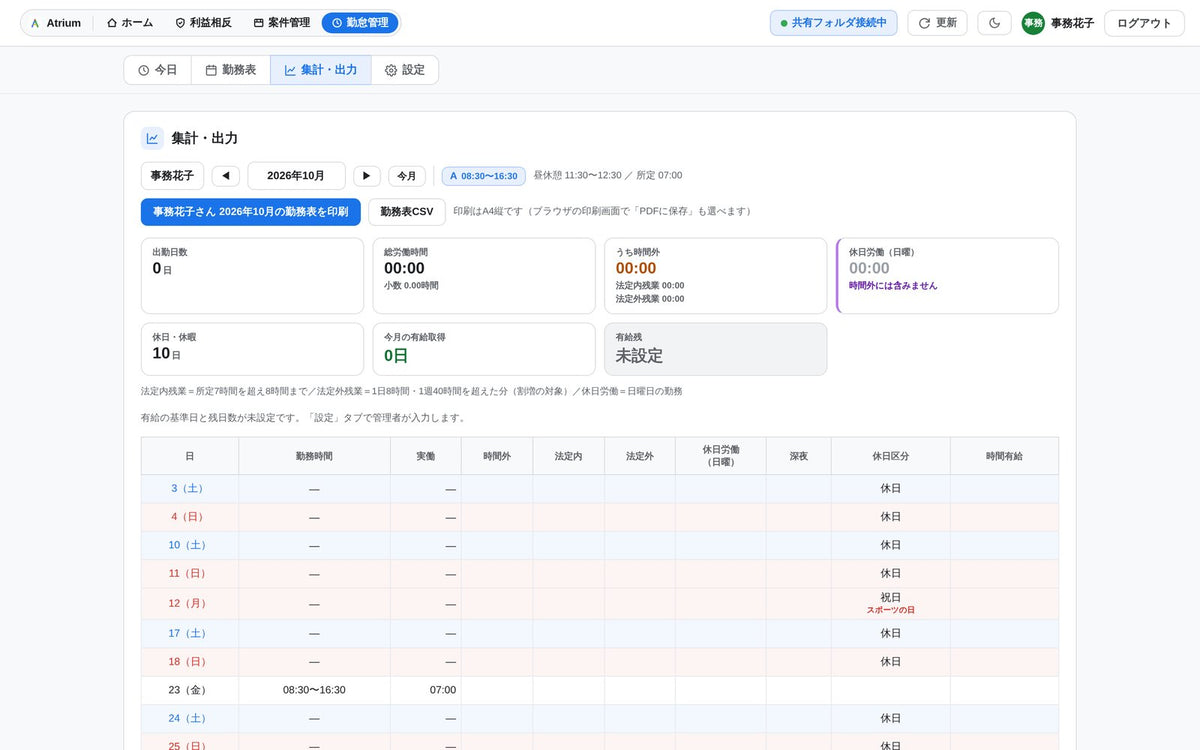Open 利益相反 navigation item

(203, 23)
